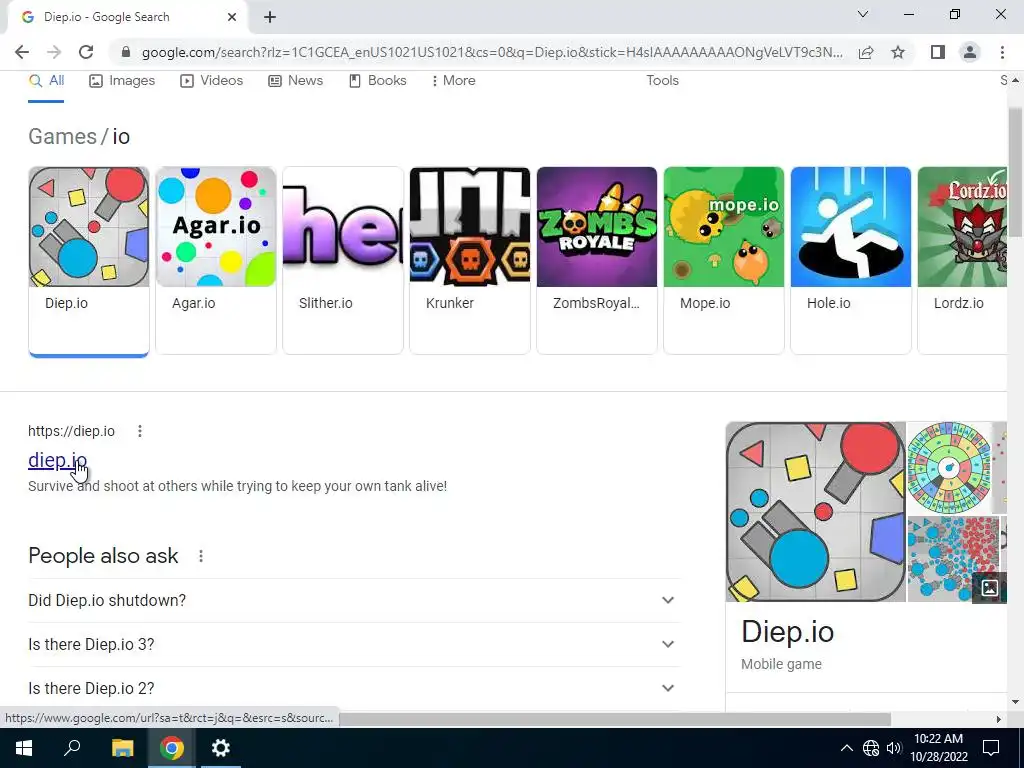This screenshot has width=1024, height=768.
Task: Select the Hole.io game card
Action: tap(851, 261)
